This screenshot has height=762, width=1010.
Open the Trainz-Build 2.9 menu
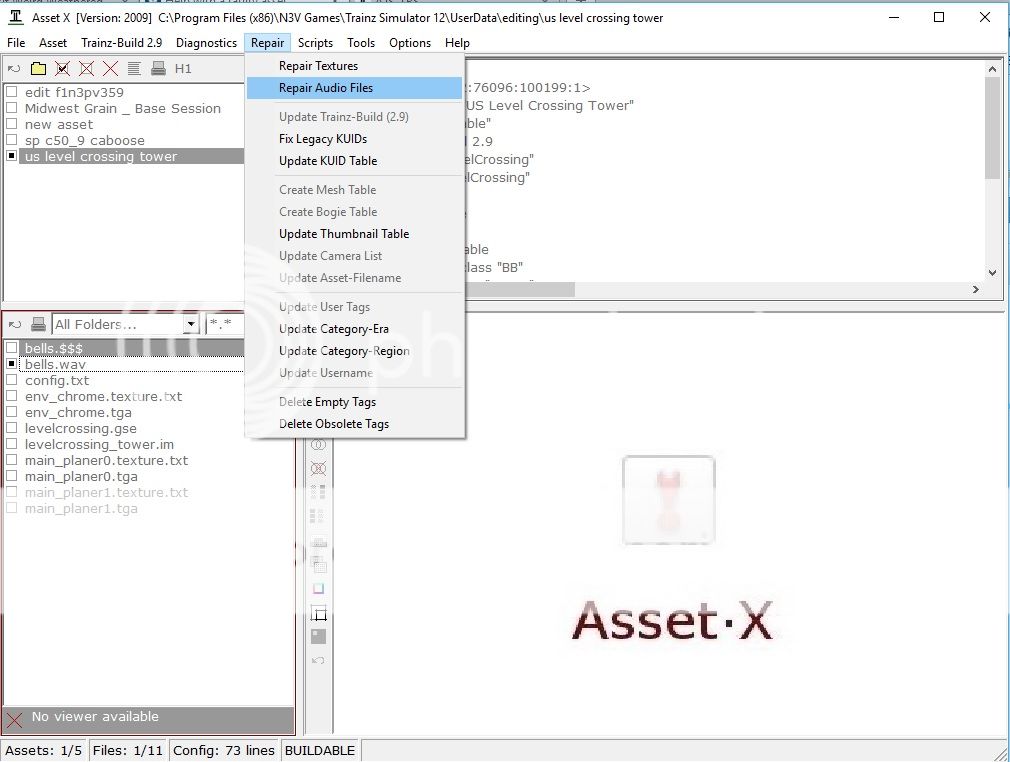122,43
